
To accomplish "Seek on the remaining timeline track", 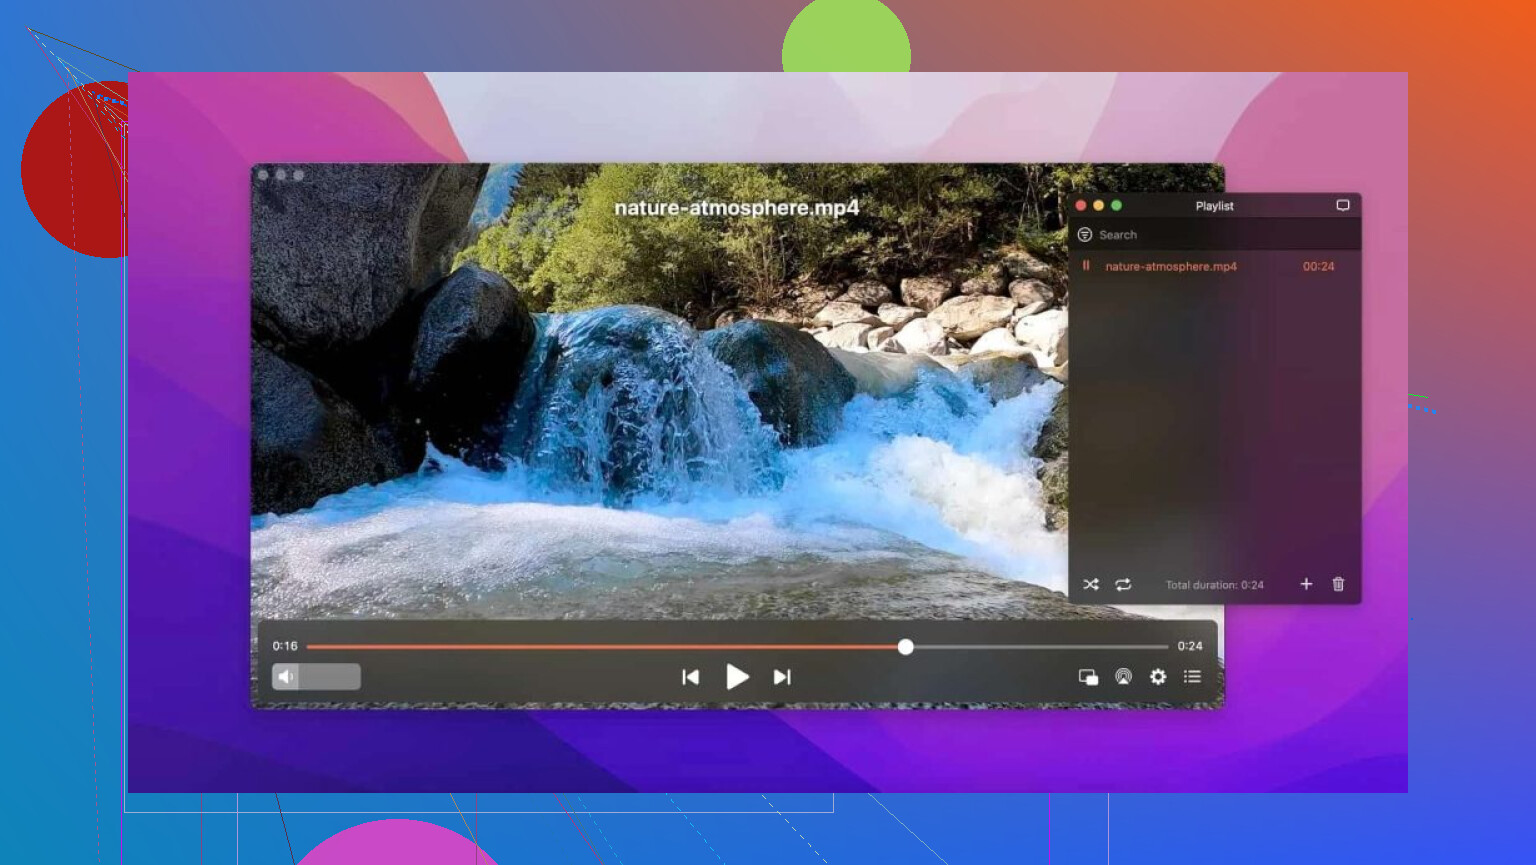I will (1040, 647).
